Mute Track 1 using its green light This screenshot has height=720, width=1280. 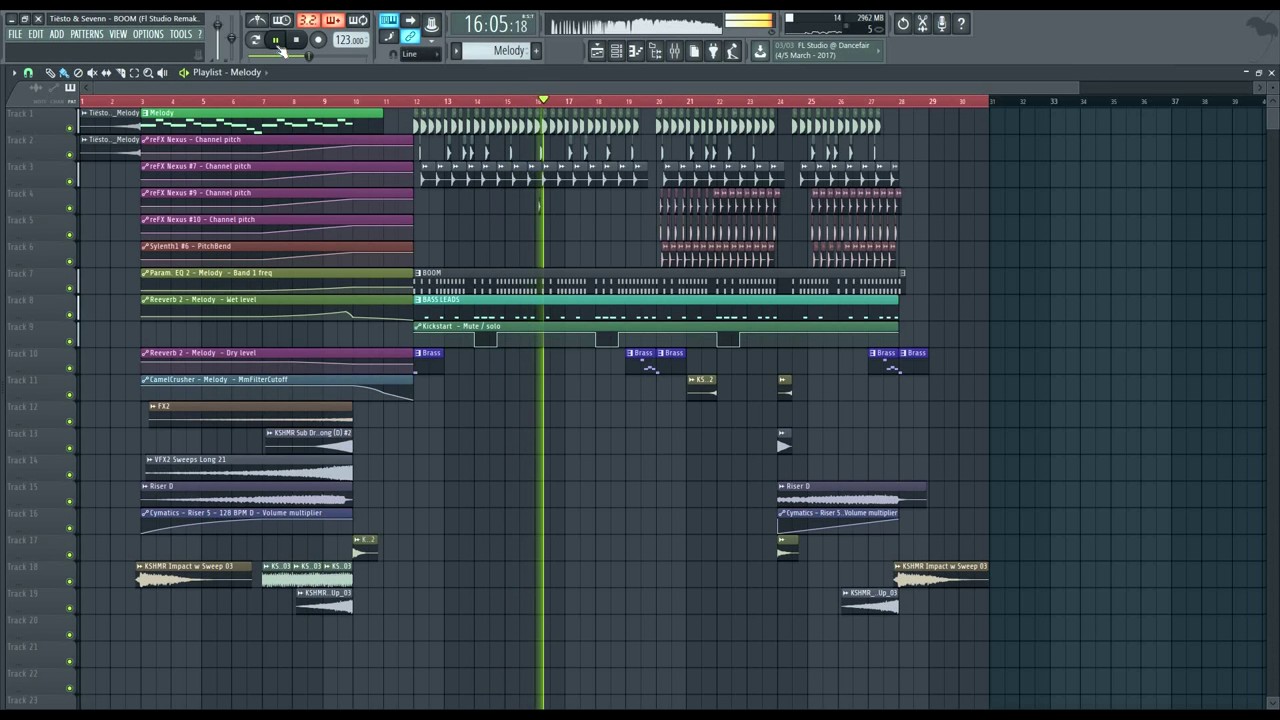point(70,128)
